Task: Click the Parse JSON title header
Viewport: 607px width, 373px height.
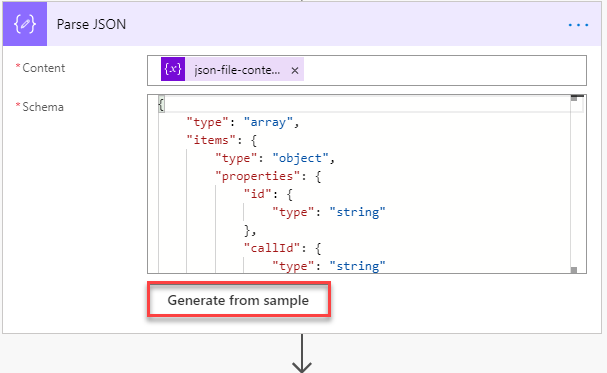Action: click(x=91, y=24)
